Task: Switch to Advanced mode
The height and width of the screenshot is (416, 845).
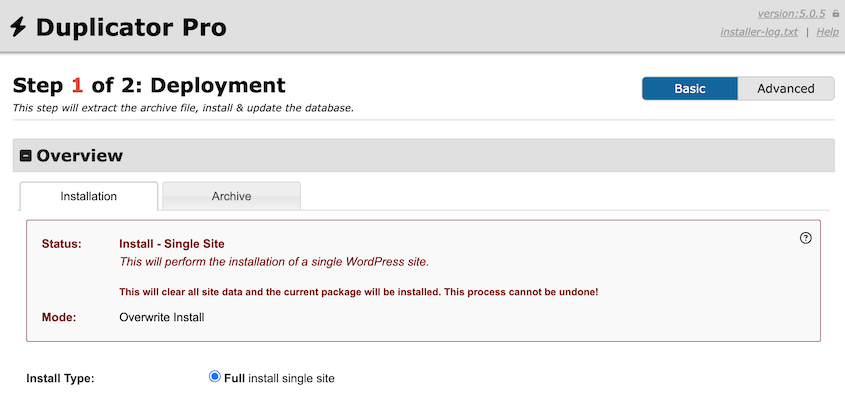Action: (x=786, y=88)
